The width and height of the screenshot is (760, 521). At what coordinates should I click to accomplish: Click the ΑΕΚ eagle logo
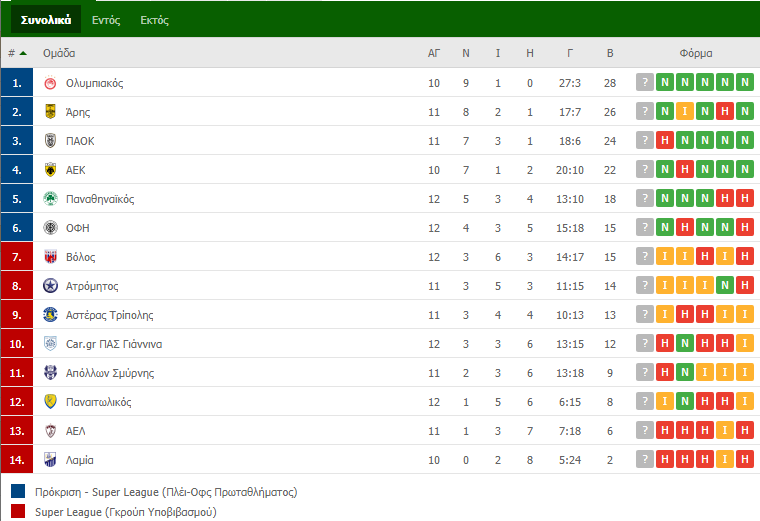50,170
